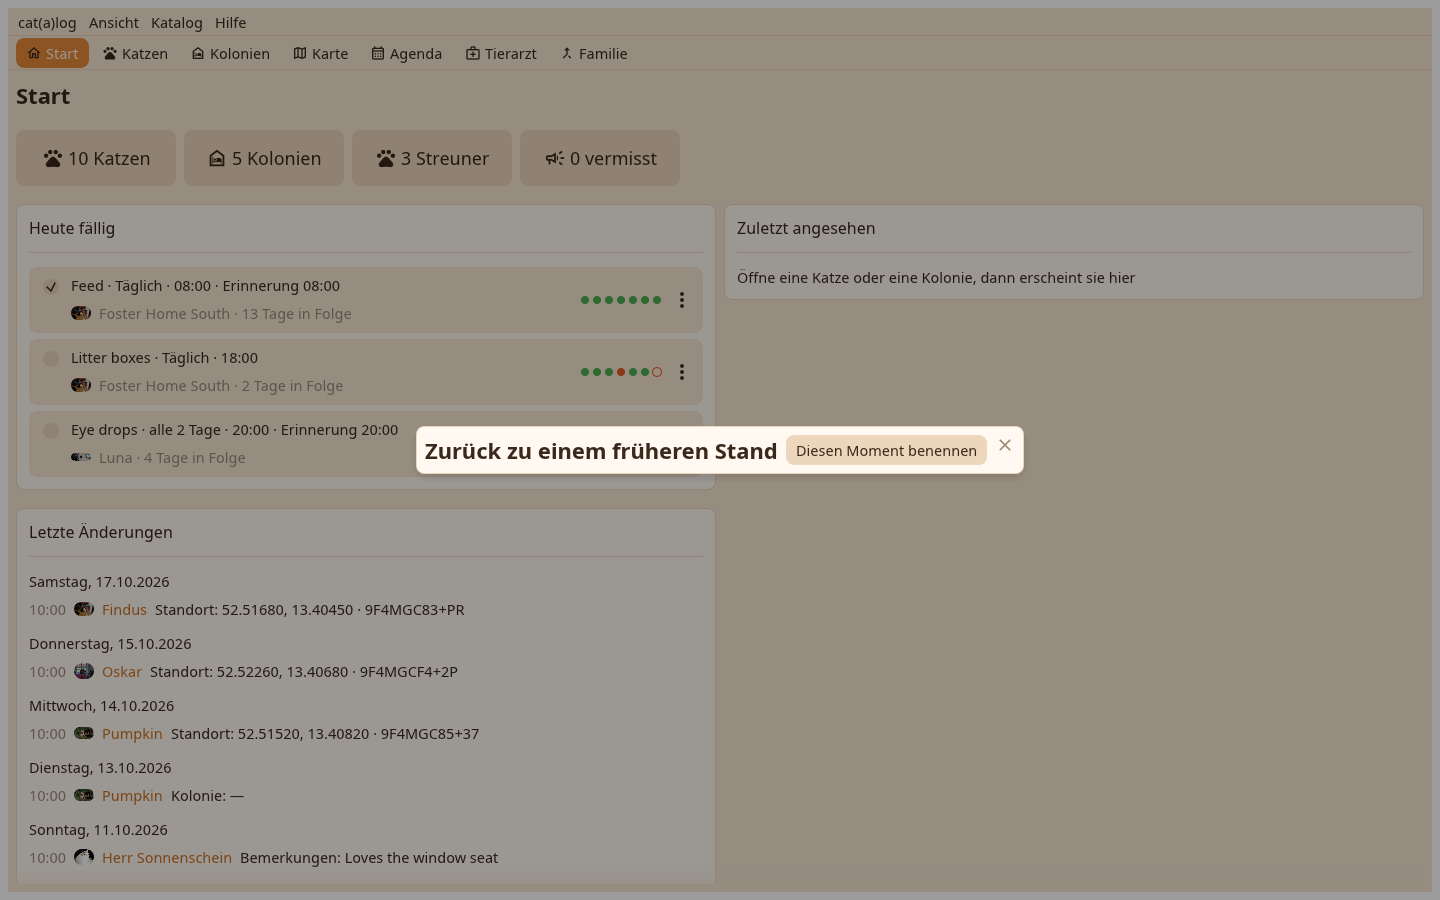The image size is (1440, 900).
Task: Click the 'Samstag, 17.10.2026' date heading
Action: coord(99,582)
